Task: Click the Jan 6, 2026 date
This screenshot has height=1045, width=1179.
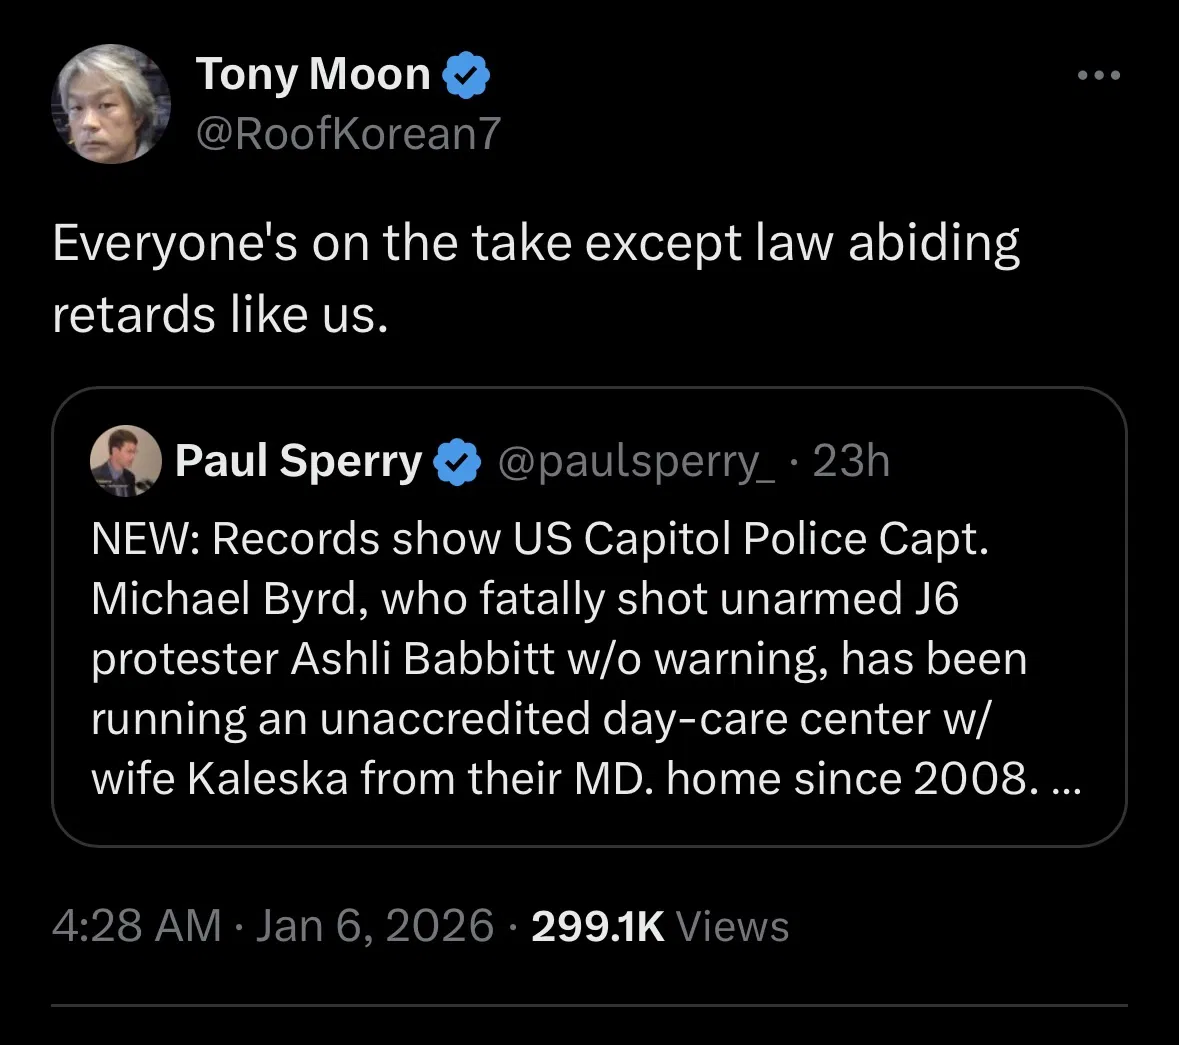Action: pos(375,926)
